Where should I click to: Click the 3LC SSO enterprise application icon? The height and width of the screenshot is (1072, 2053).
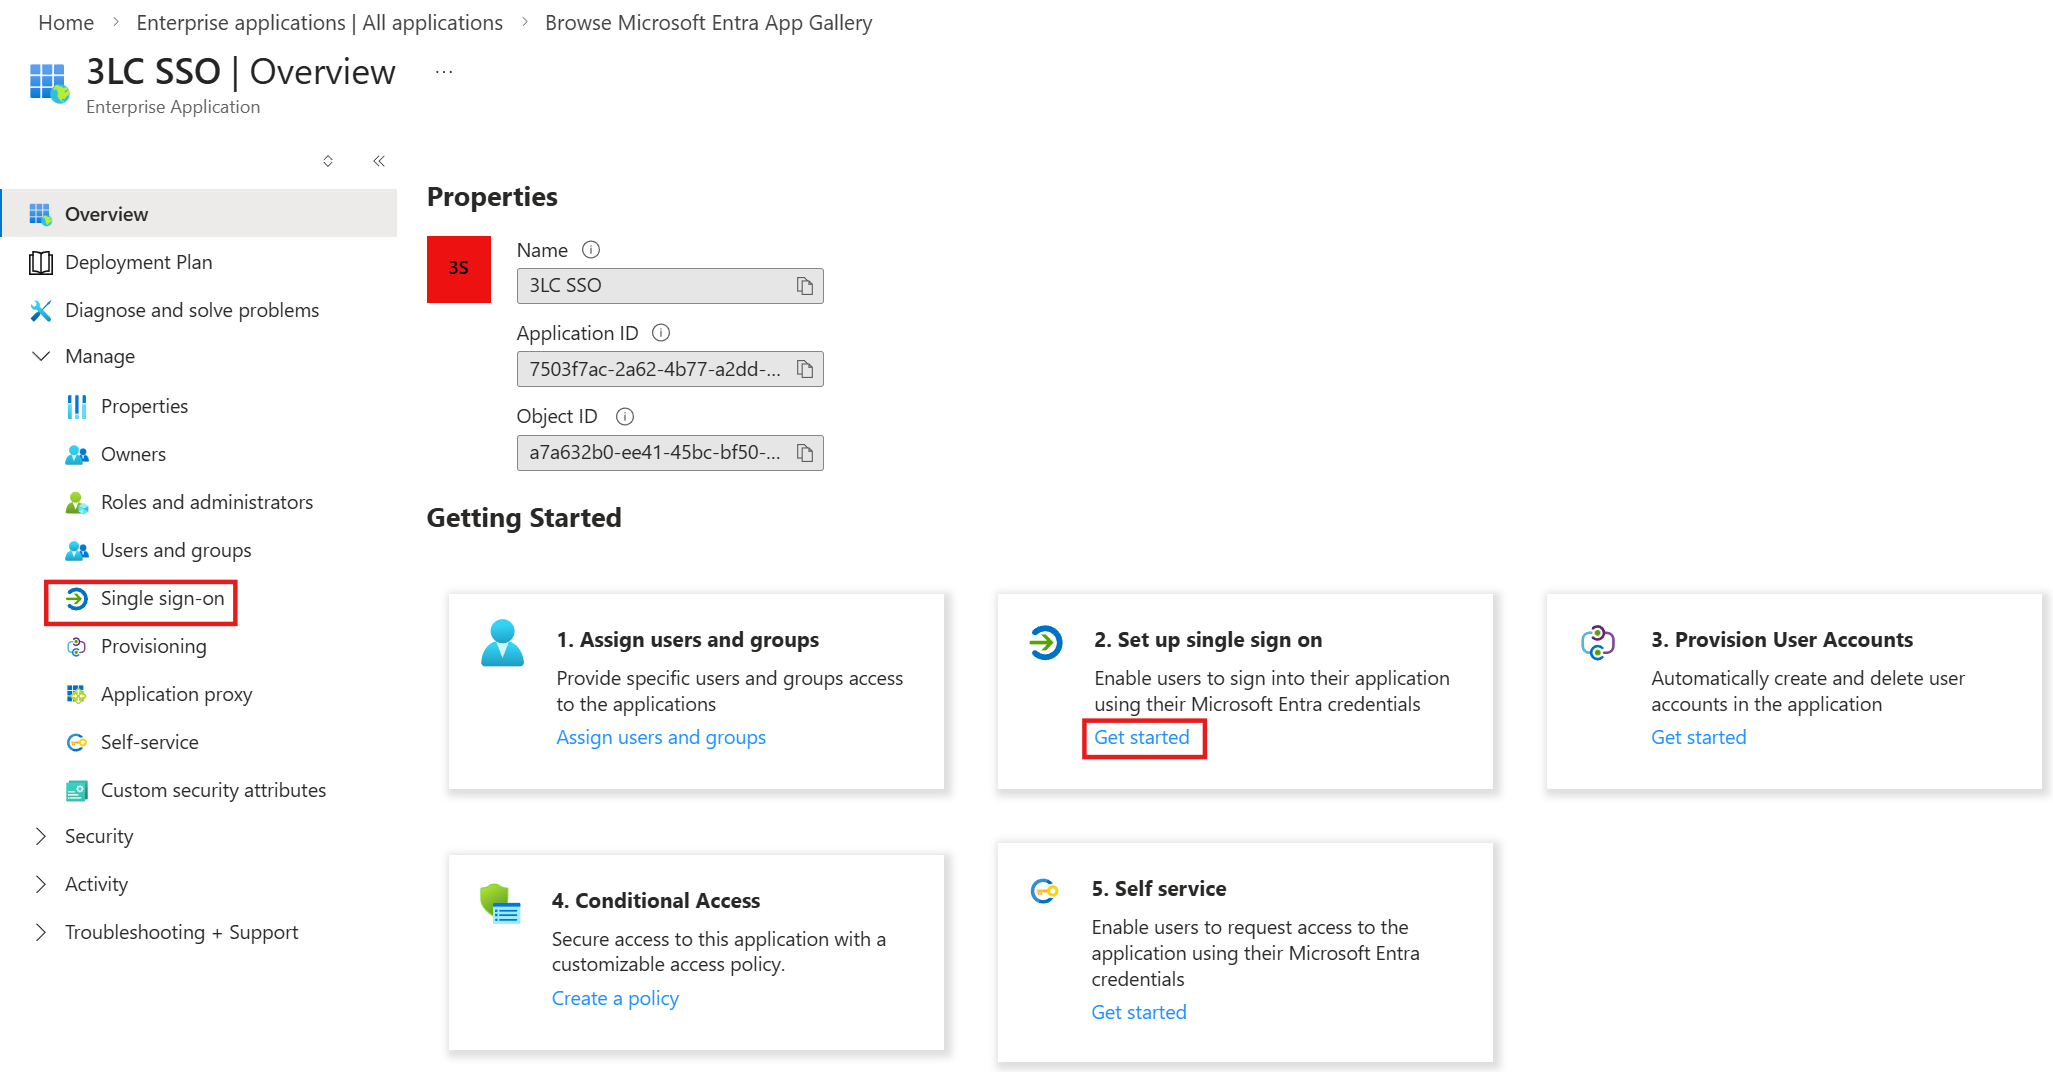click(49, 83)
